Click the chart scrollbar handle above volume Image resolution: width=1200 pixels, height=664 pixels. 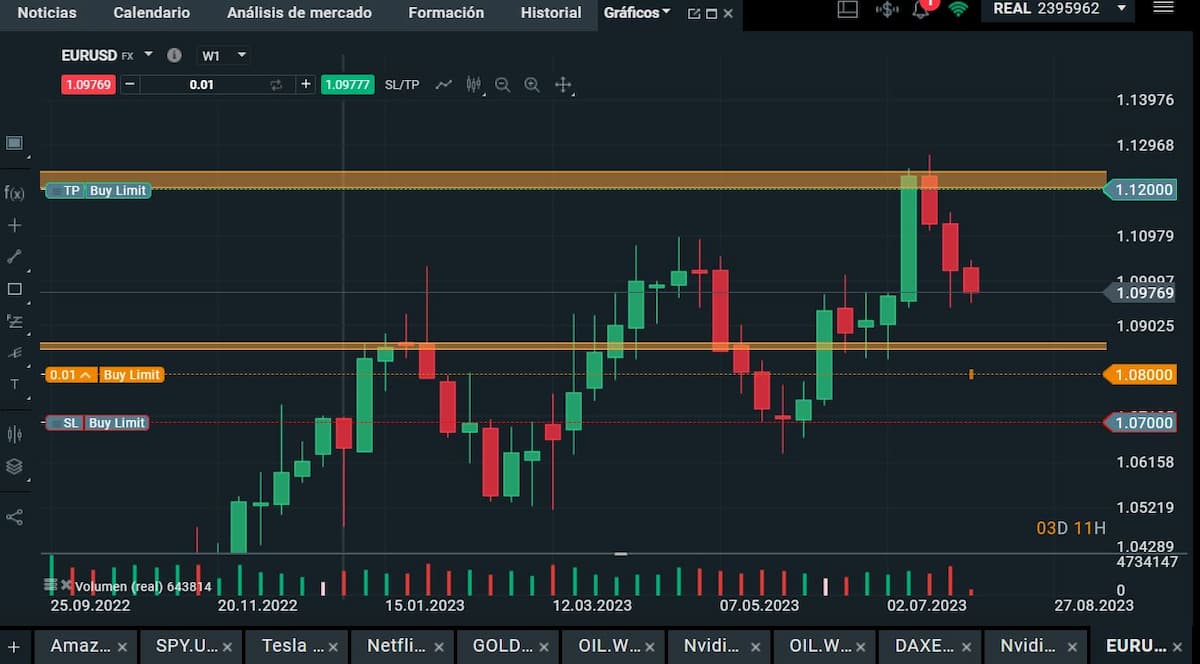621,553
